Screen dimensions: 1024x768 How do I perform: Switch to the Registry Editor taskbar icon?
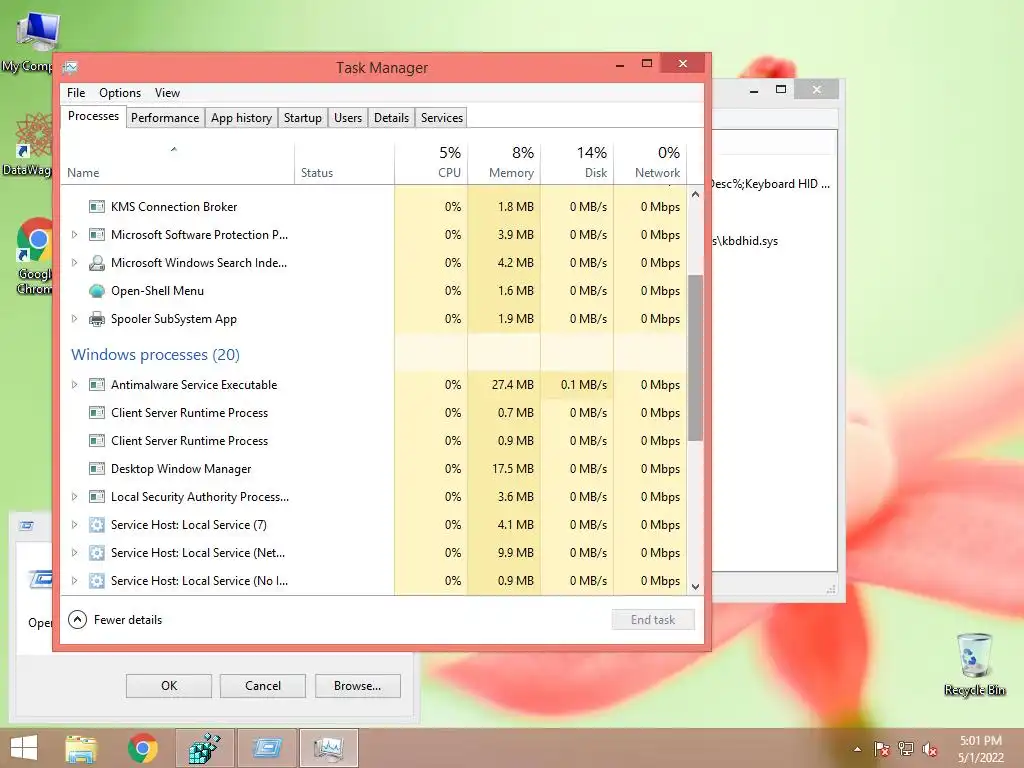tap(204, 748)
